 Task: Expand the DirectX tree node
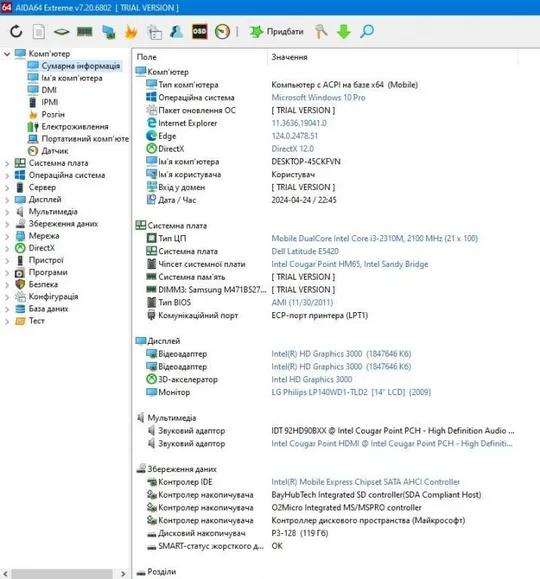pos(7,248)
